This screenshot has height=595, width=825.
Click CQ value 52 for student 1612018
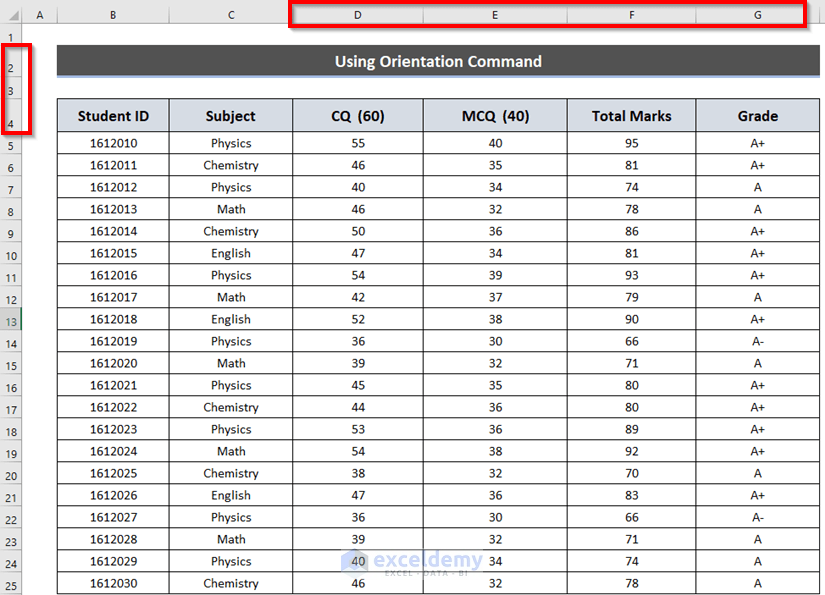[x=358, y=319]
